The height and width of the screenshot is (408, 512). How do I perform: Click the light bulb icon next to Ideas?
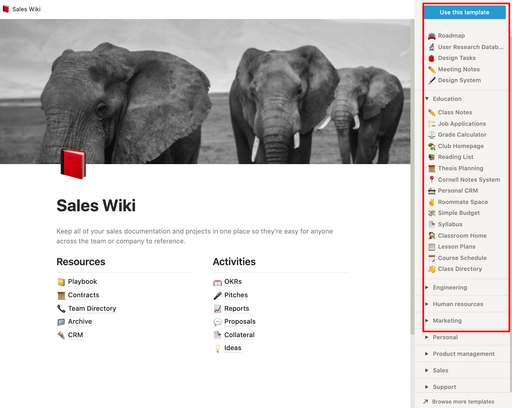click(217, 348)
